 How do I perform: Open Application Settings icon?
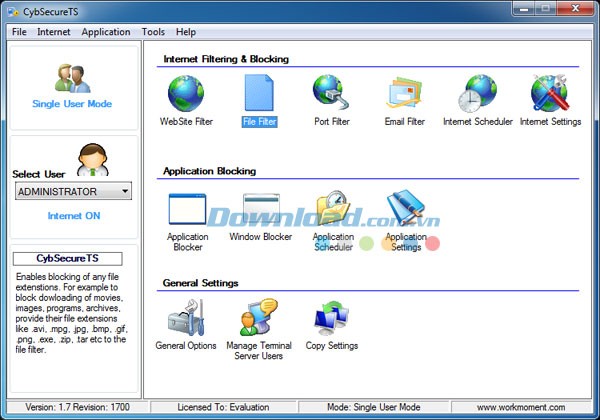(x=405, y=211)
